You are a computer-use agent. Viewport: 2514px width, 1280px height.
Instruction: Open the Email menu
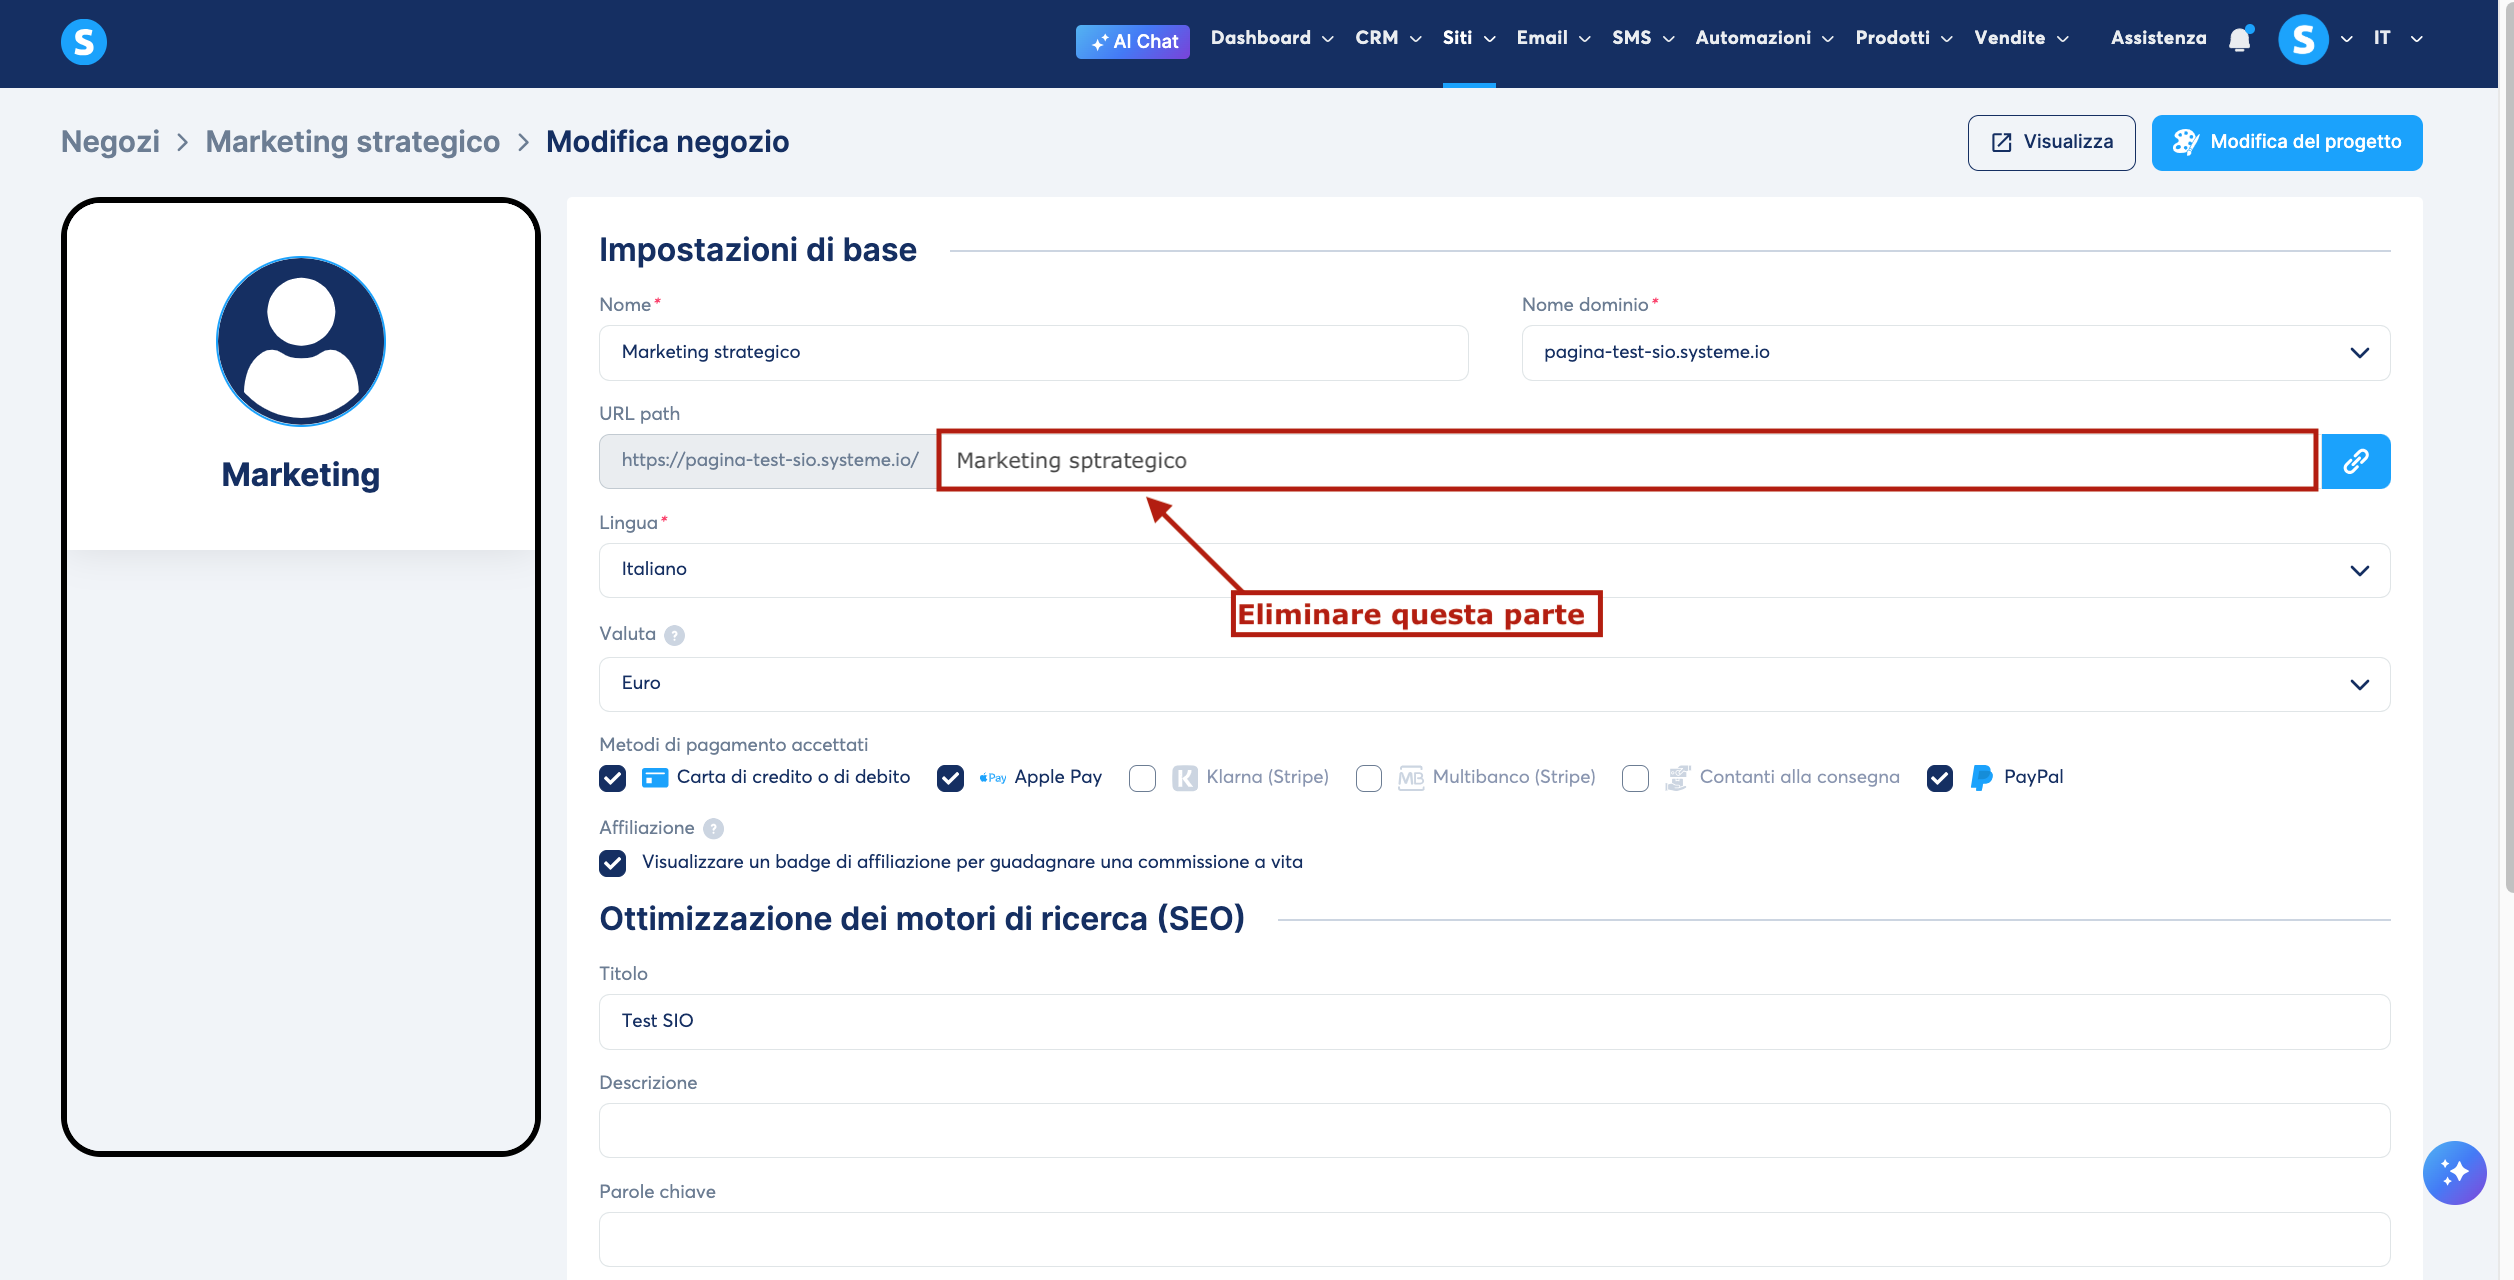click(x=1553, y=38)
